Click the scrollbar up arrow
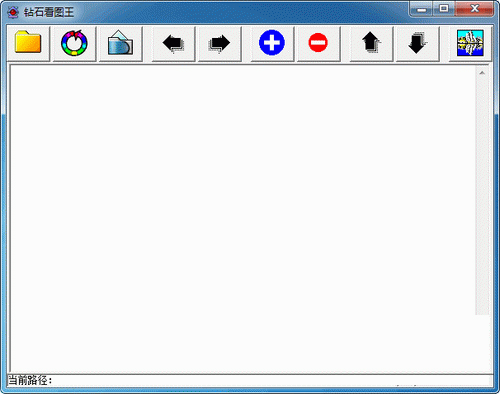The width and height of the screenshot is (500, 394). 482,73
